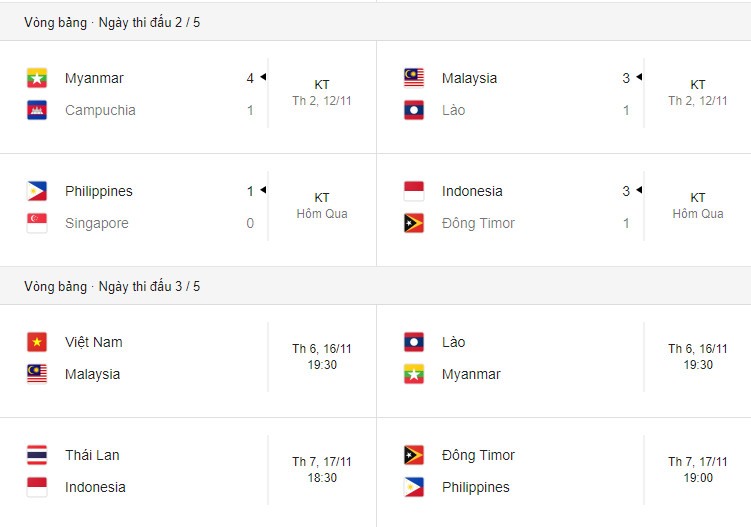Click Th 7, 17/11 19:00 kickoff time
Screen dimensions: 751x527
(x=698, y=470)
